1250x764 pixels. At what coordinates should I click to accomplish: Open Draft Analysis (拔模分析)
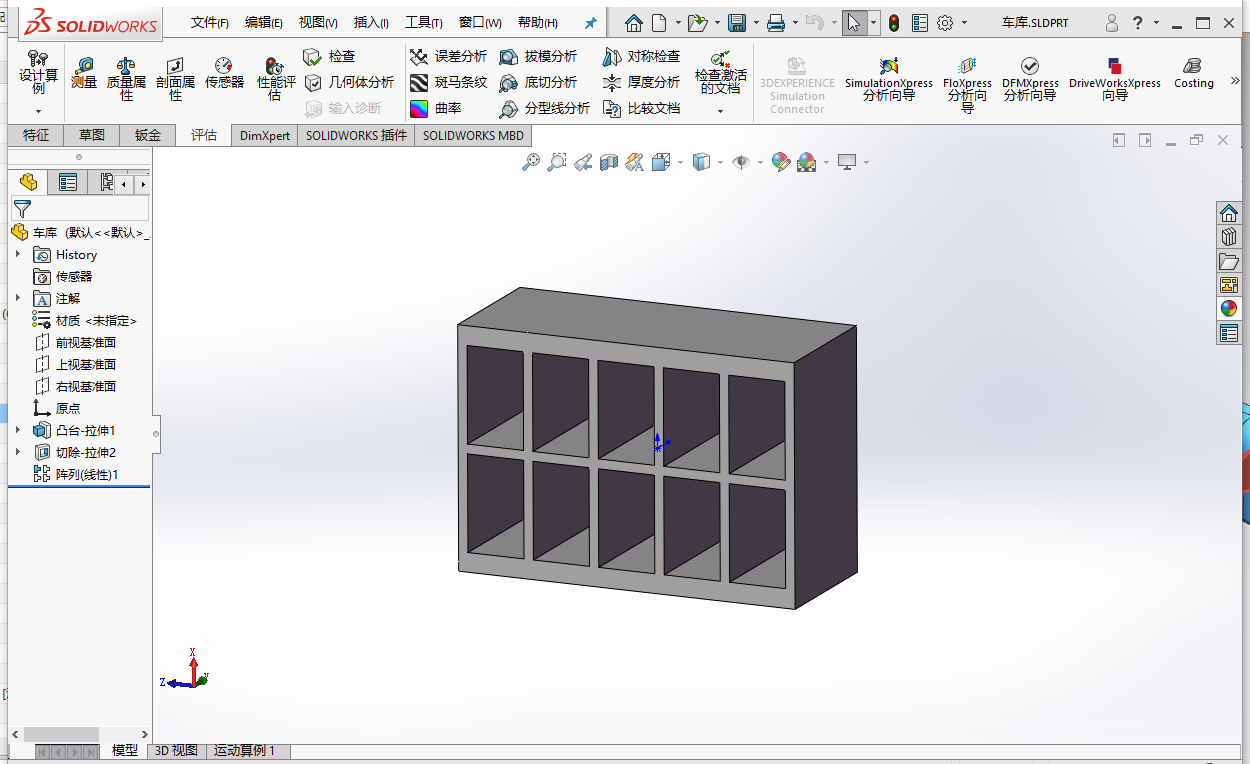[539, 57]
